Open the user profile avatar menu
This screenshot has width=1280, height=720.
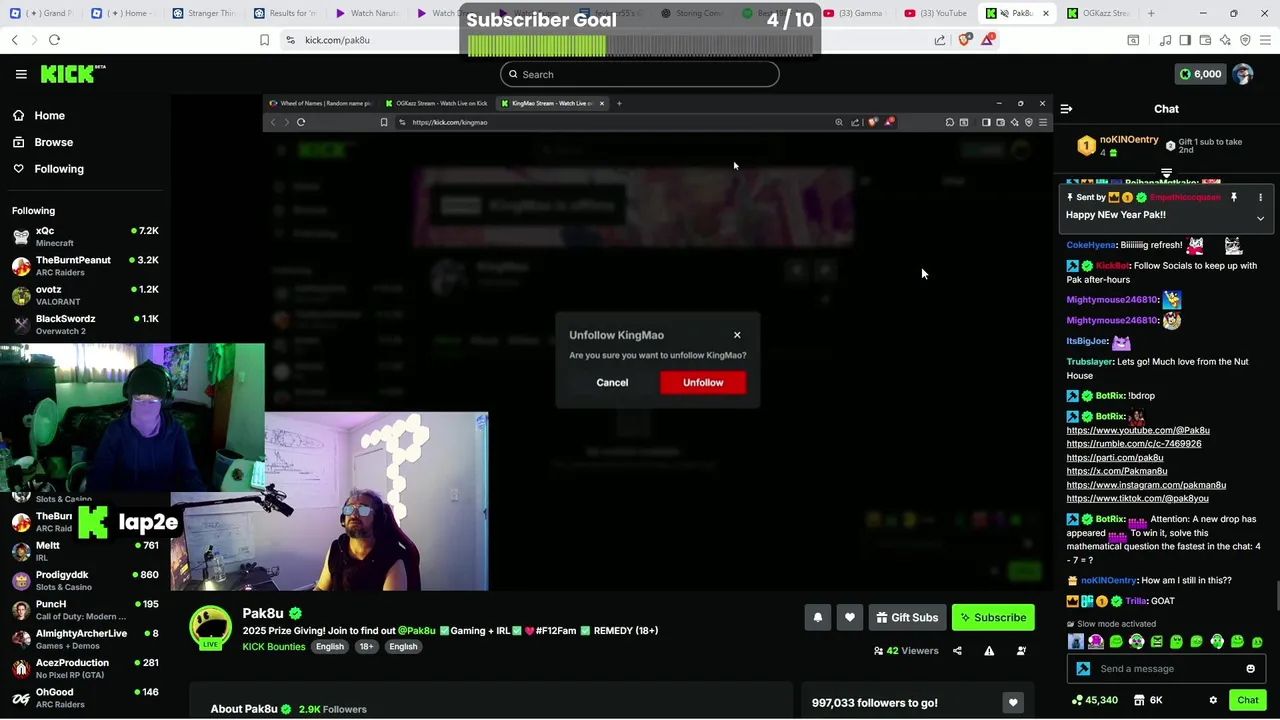(1243, 74)
